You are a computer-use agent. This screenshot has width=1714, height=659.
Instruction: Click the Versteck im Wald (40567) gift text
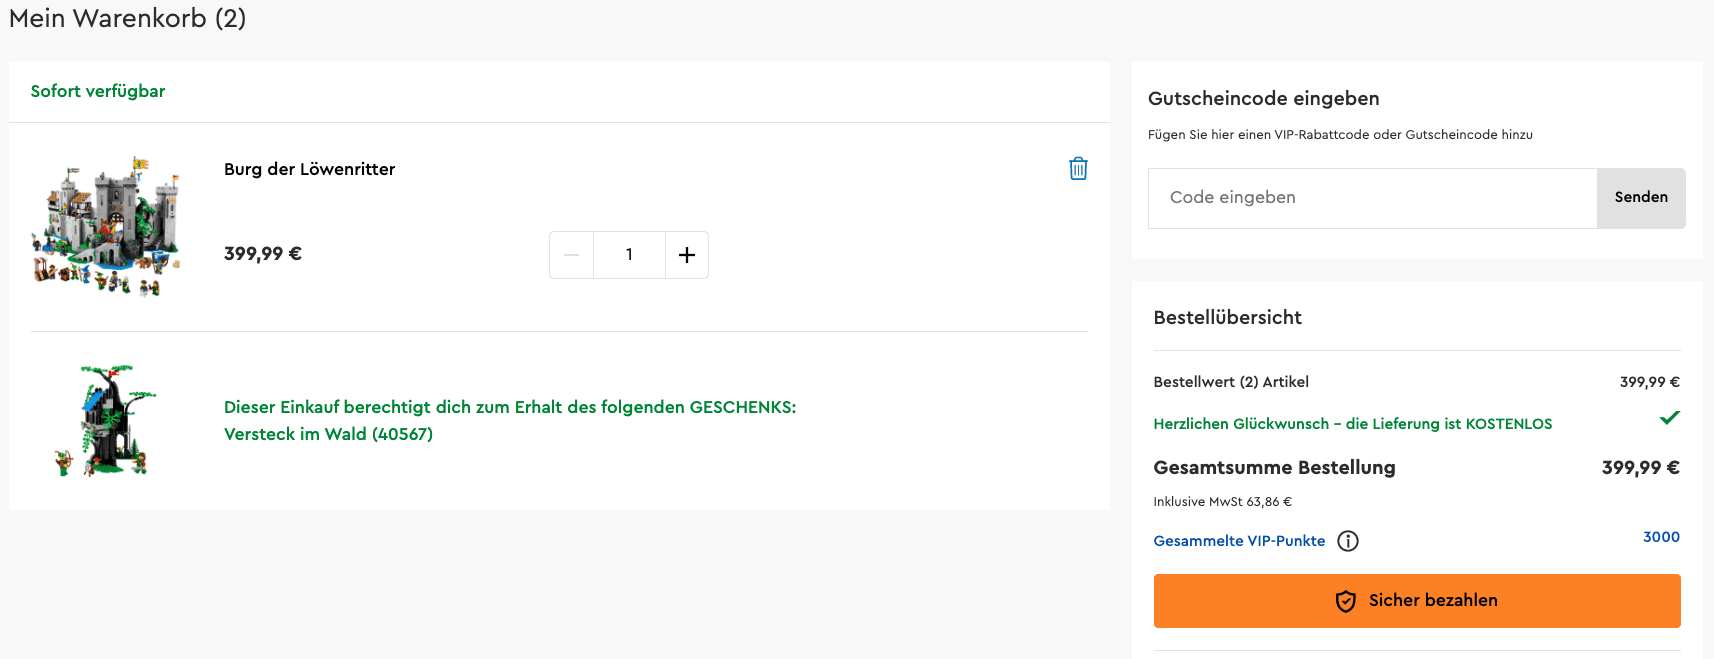[328, 434]
